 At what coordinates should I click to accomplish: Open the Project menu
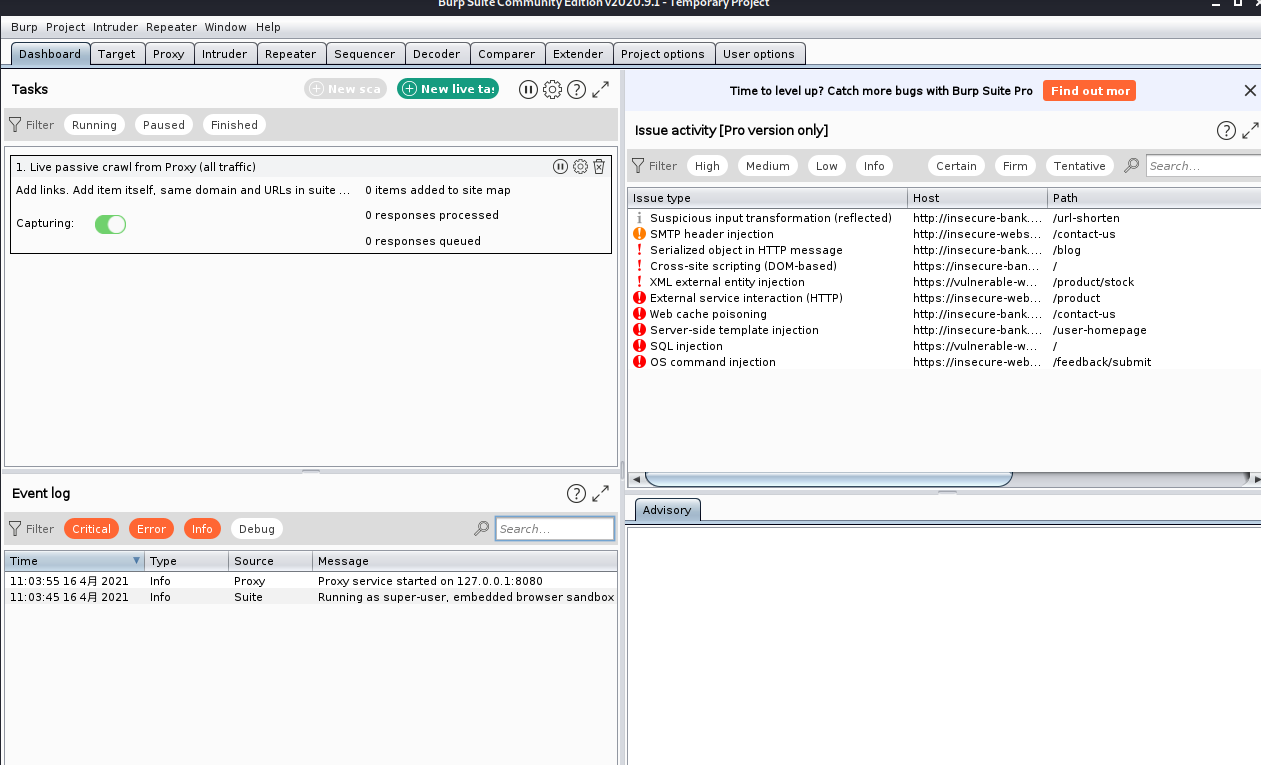pyautogui.click(x=66, y=27)
